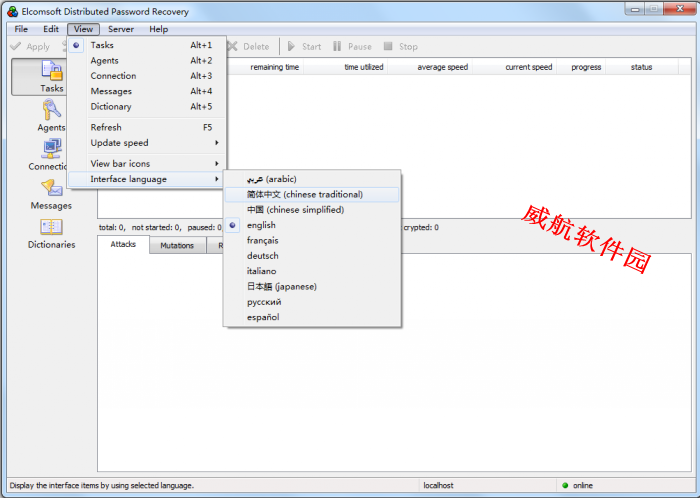Click localhost in the status bar

pos(438,486)
